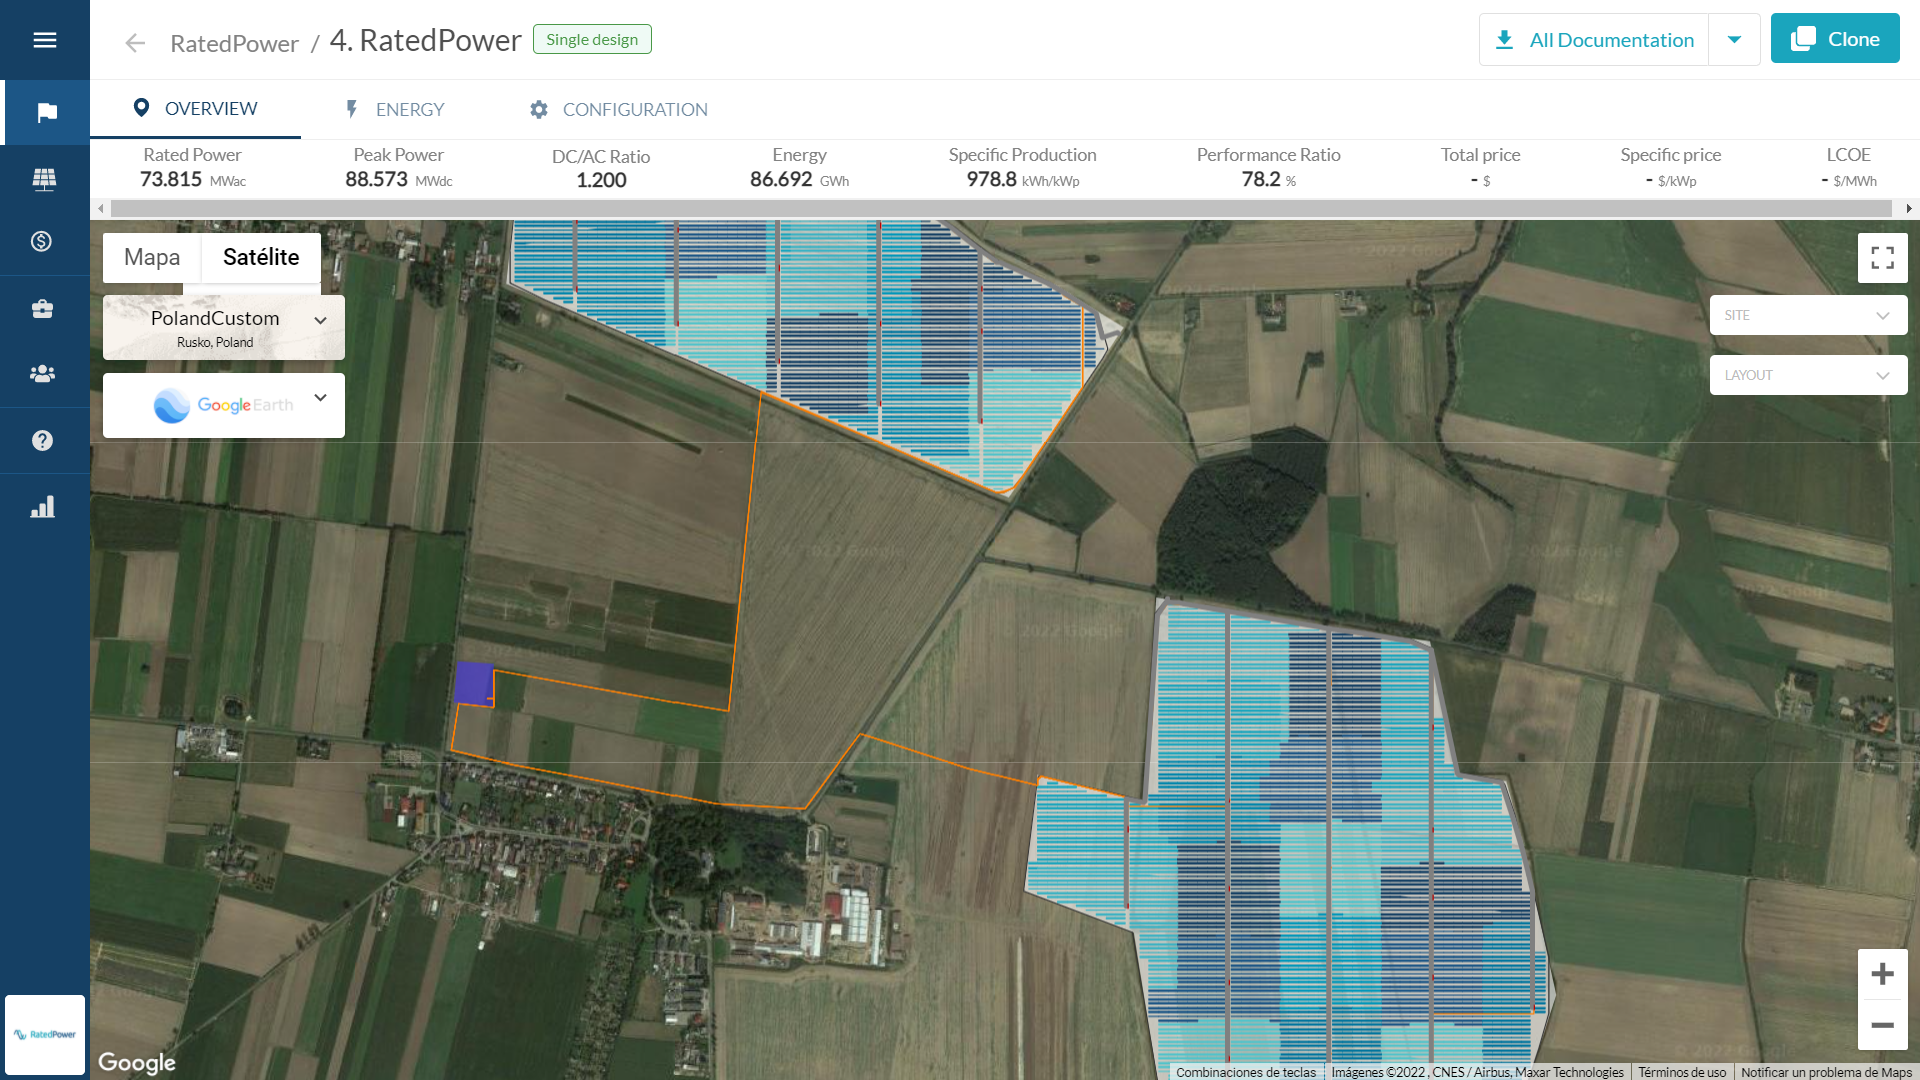This screenshot has width=1920, height=1080.
Task: Open the SITE dropdown
Action: [x=1807, y=315]
